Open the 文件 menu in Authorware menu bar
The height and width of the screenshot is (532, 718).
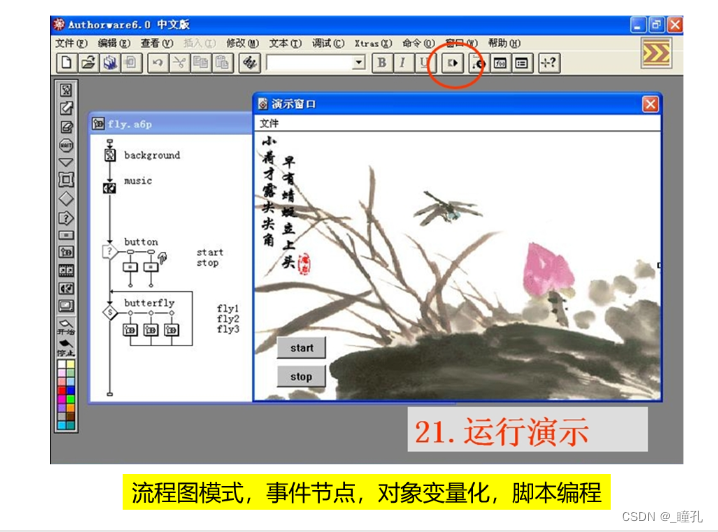tap(71, 43)
